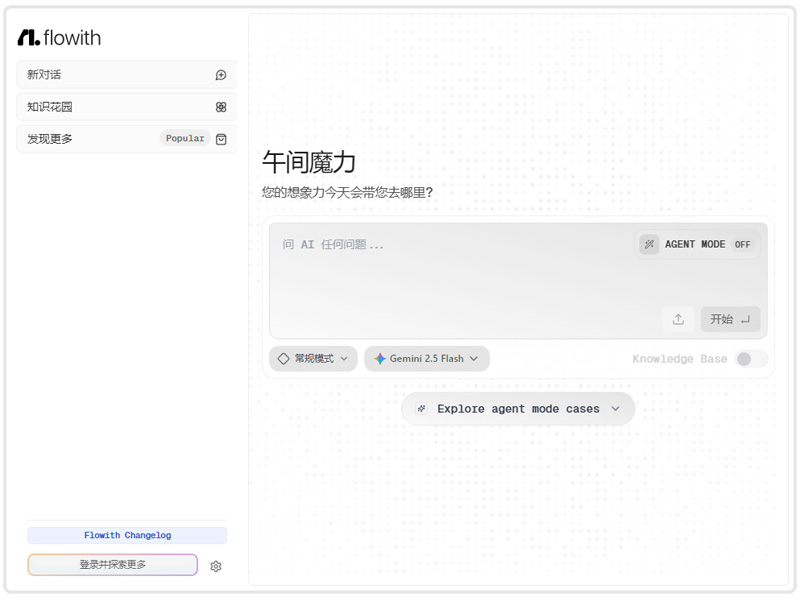Viewport: 800px width, 600px height.
Task: Click the Agent Mode wand icon
Action: point(649,244)
